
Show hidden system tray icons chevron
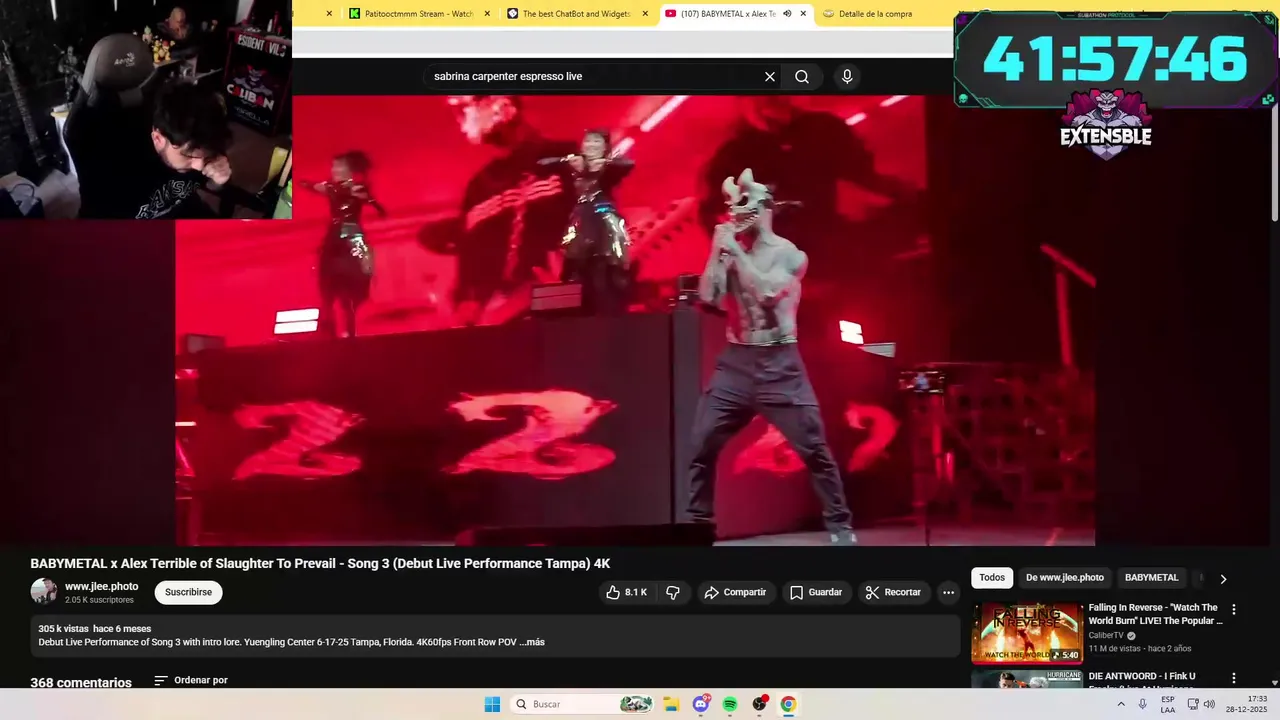tap(1120, 705)
